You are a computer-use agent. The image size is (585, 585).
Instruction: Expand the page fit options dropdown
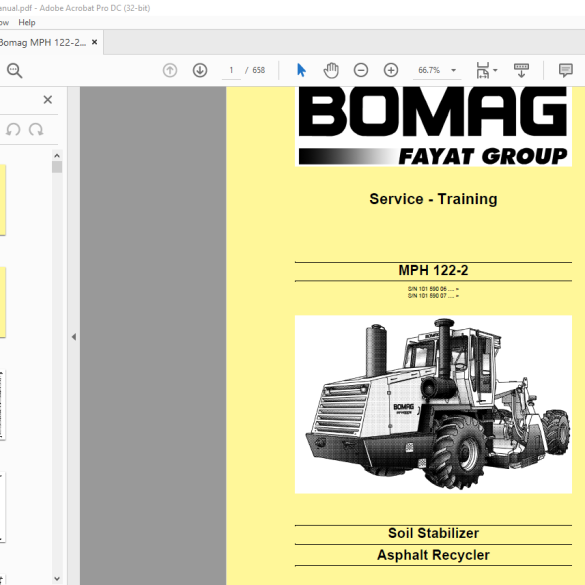point(495,70)
